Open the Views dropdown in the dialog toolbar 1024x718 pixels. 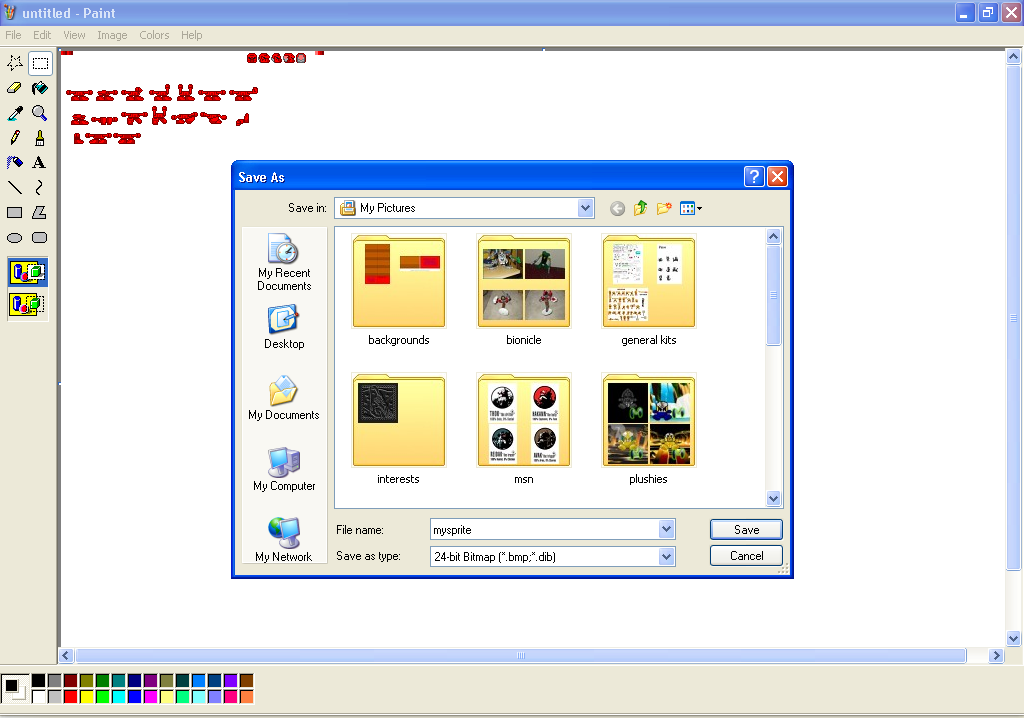[x=690, y=208]
